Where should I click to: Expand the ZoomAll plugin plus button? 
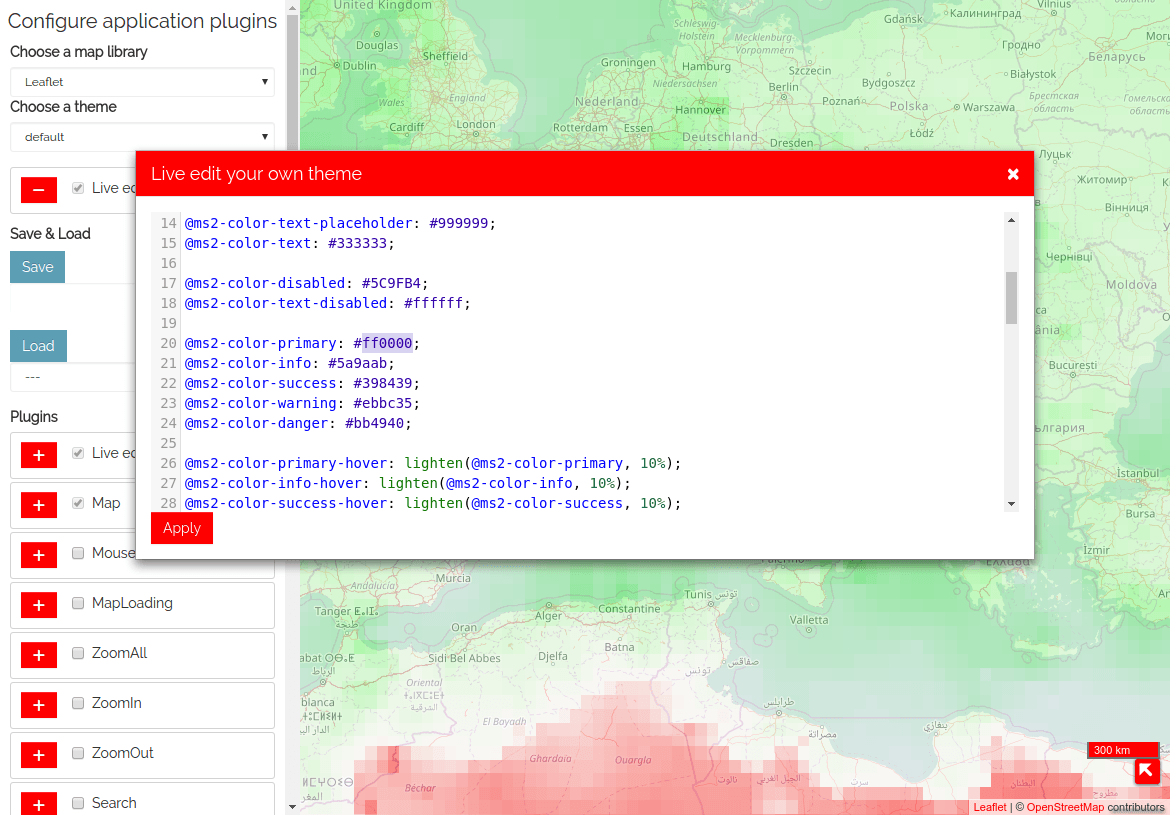(39, 655)
